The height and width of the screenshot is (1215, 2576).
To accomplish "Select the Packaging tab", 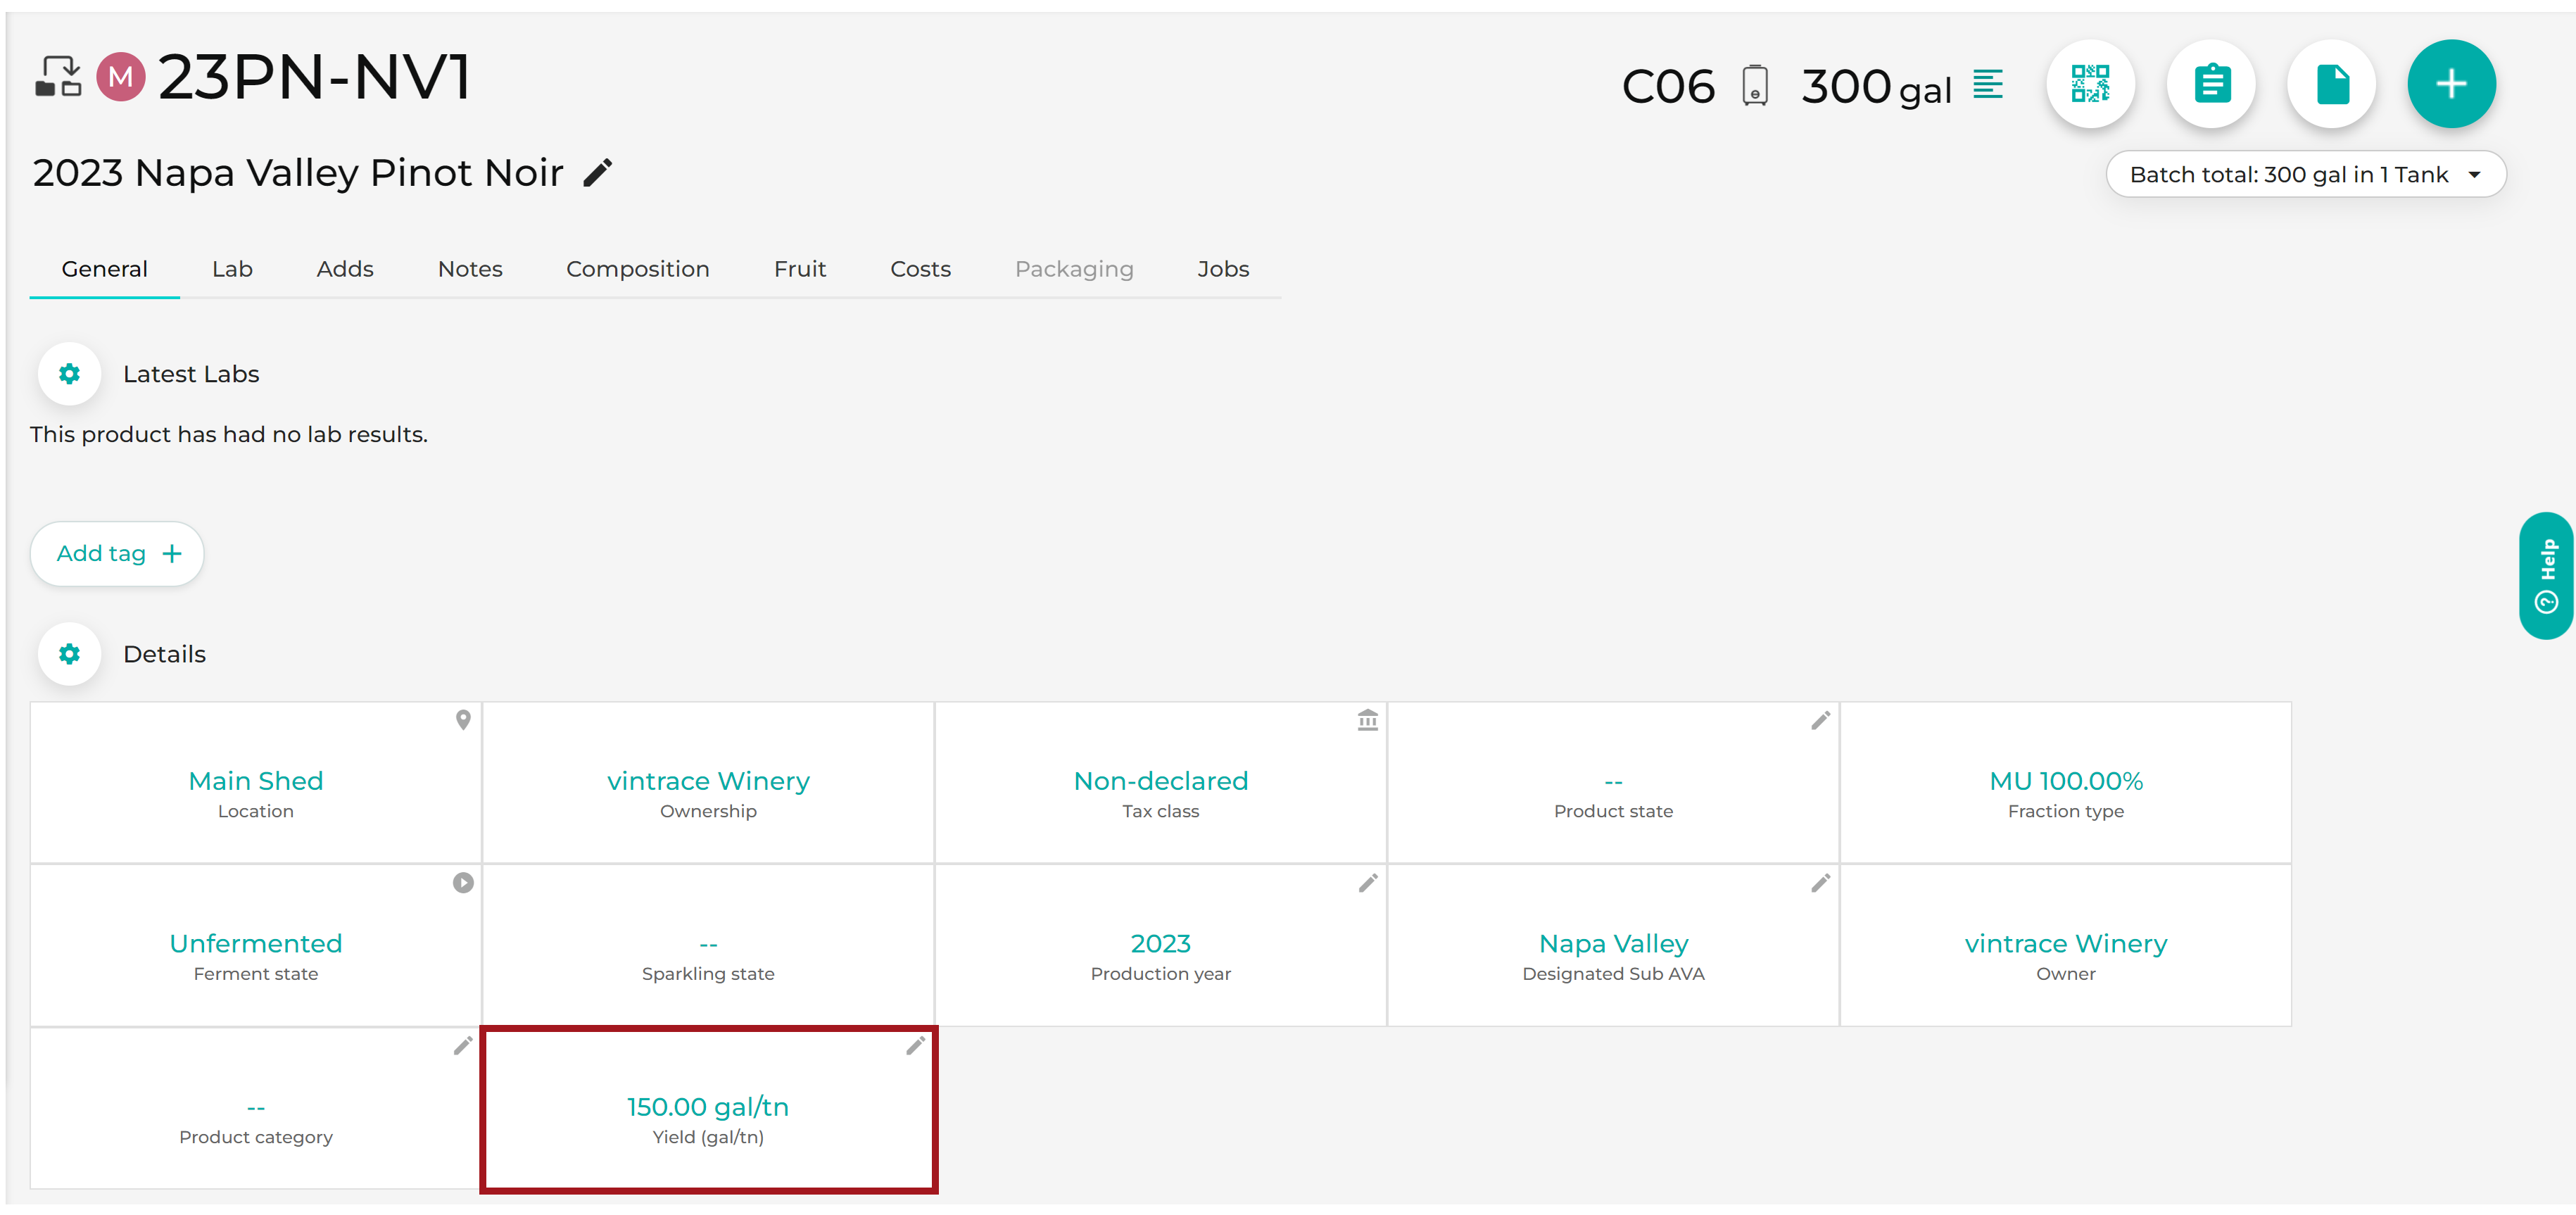I will point(1074,269).
